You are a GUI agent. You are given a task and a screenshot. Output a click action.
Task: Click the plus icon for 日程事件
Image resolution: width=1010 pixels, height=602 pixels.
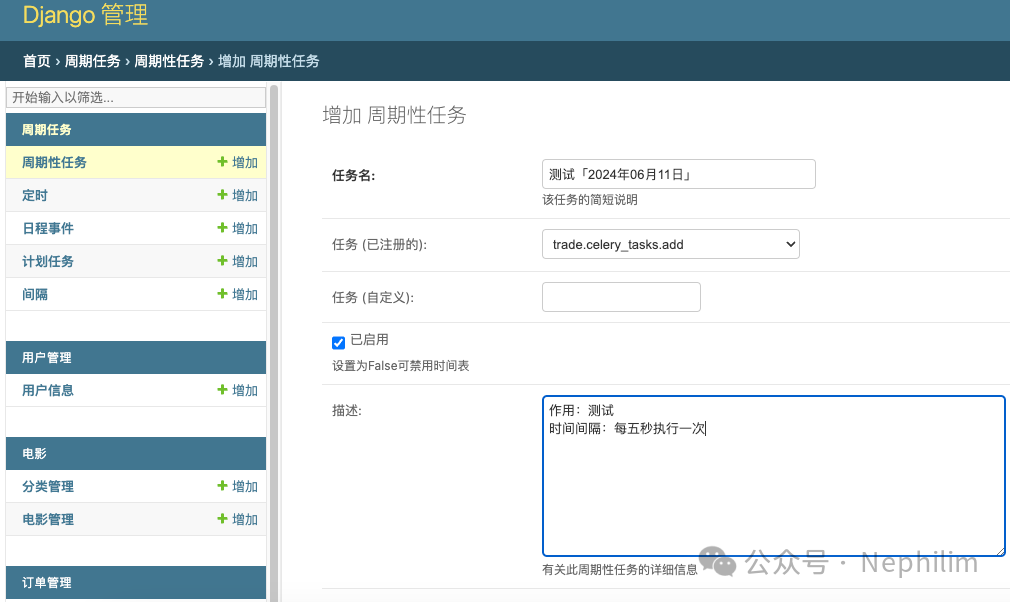tap(223, 228)
